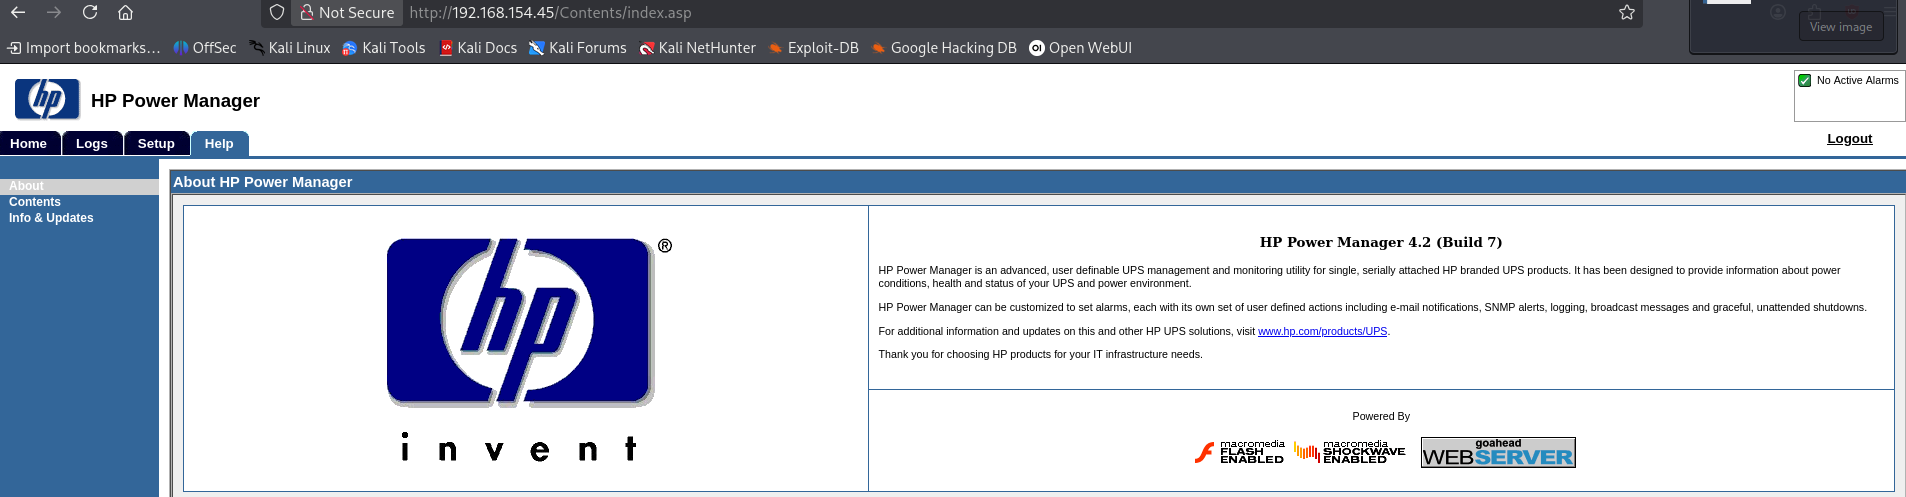Click the browser forward arrow
This screenshot has height=497, width=1906.
click(x=54, y=12)
